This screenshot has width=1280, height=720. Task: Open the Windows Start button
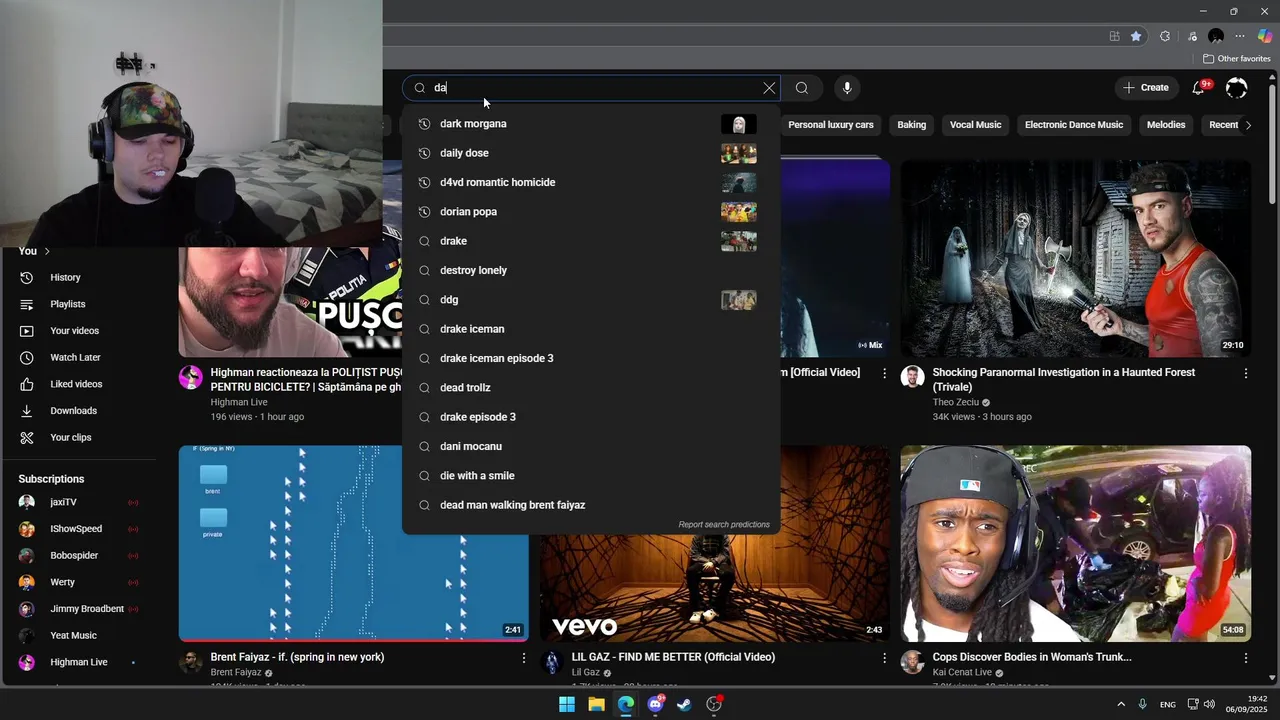pyautogui.click(x=567, y=704)
